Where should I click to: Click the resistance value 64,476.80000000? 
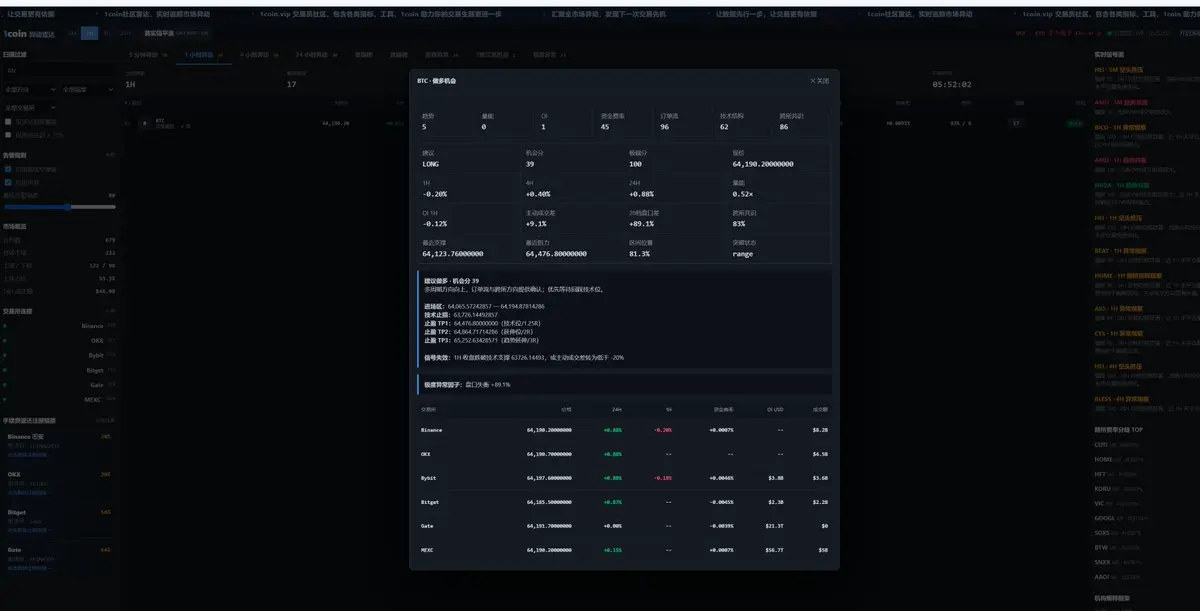556,254
